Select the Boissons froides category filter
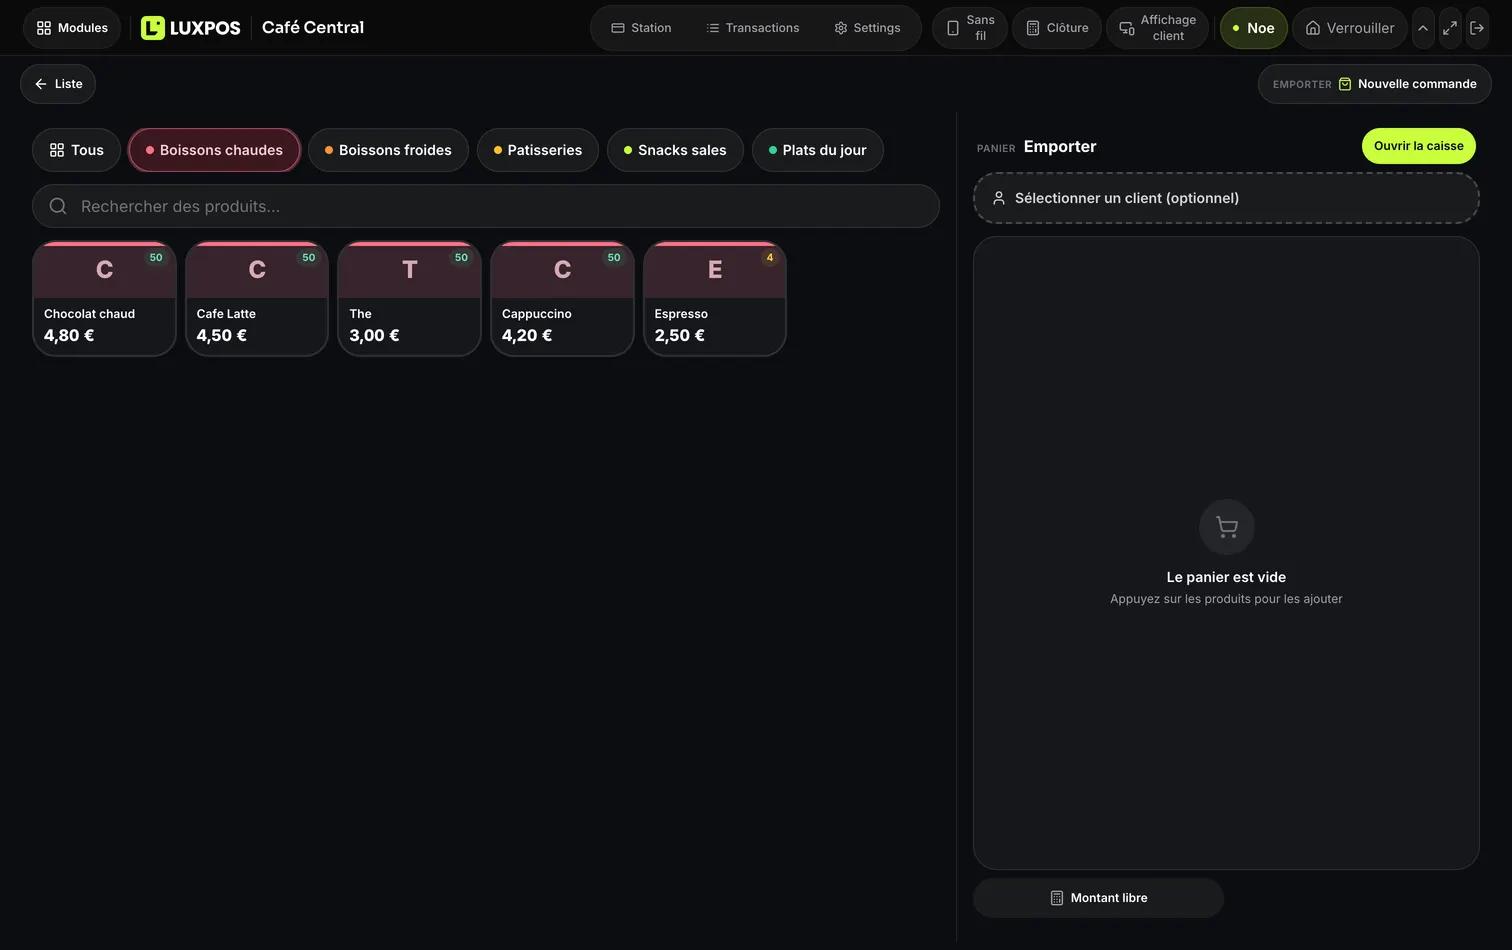This screenshot has width=1512, height=950. (388, 150)
